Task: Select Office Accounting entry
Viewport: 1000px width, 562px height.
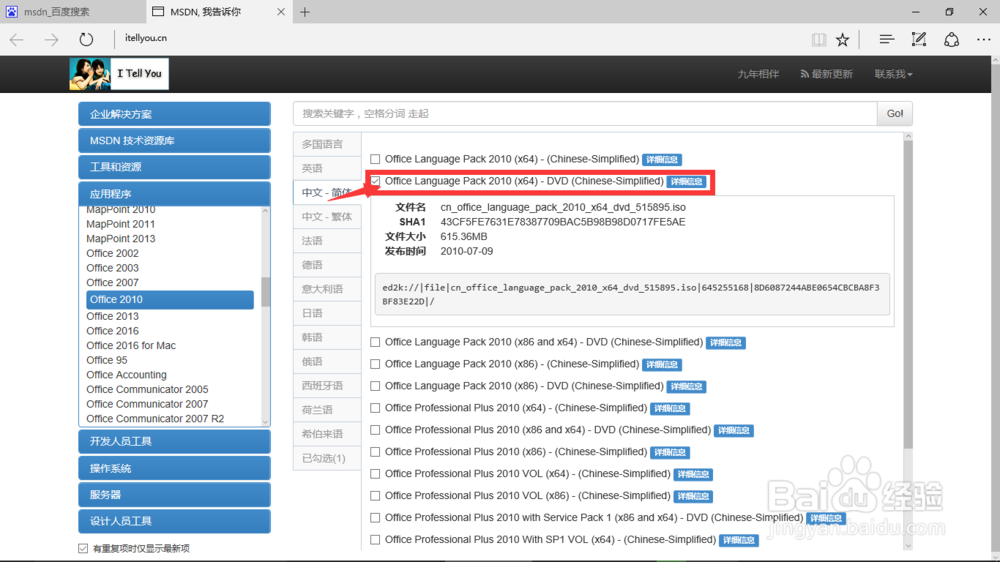Action: pos(126,375)
